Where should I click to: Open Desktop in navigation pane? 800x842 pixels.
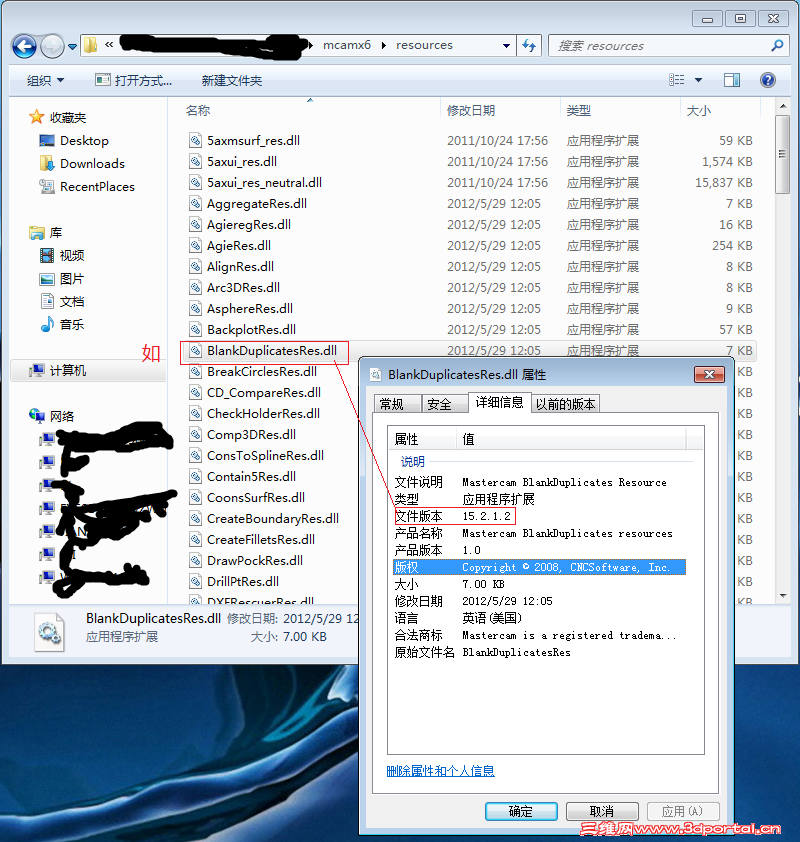click(84, 141)
